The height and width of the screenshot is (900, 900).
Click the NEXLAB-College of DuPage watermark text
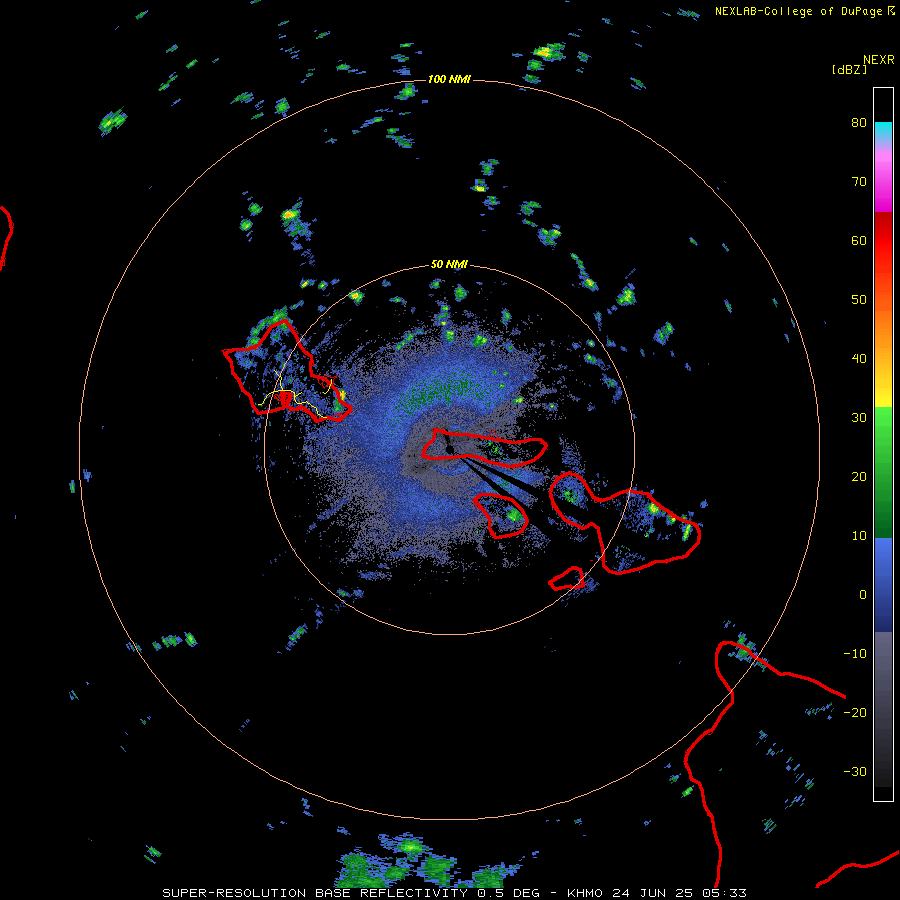click(798, 11)
